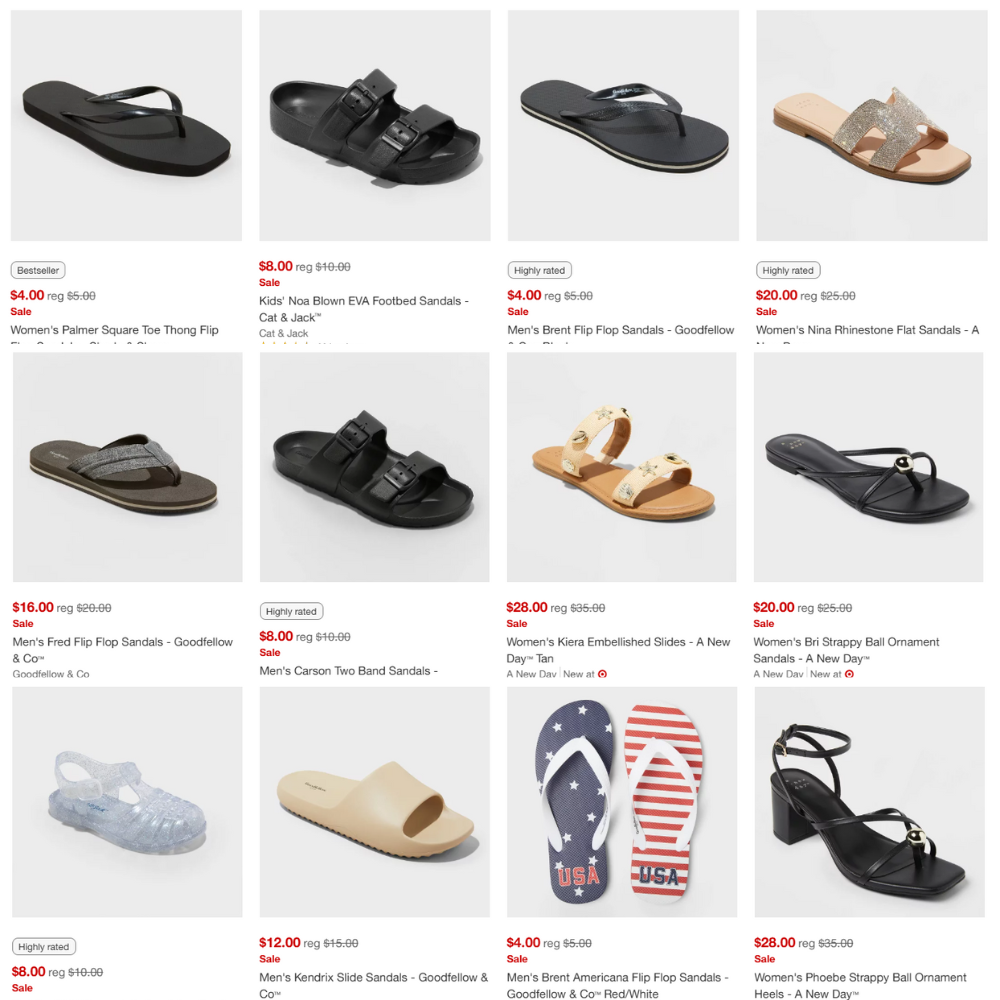
Task: Open the Phoebe Strappy Ball Ornament Heels image
Action: pos(869,802)
